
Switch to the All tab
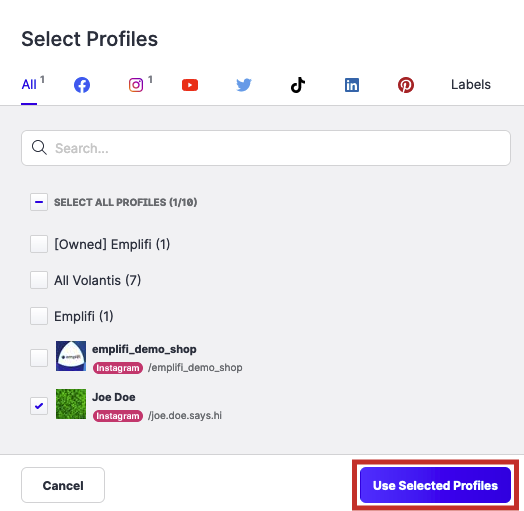click(29, 85)
